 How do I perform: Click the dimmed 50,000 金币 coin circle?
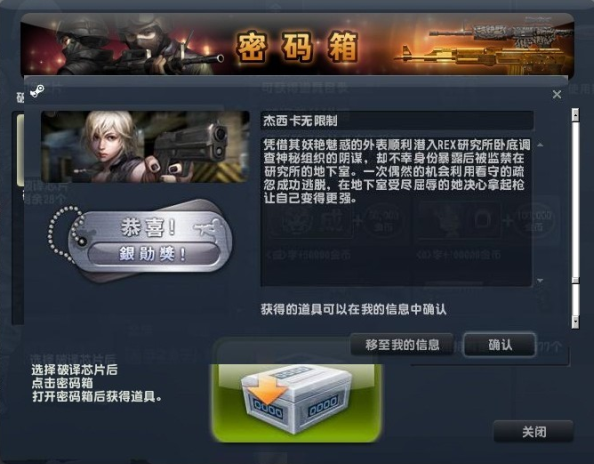(383, 222)
